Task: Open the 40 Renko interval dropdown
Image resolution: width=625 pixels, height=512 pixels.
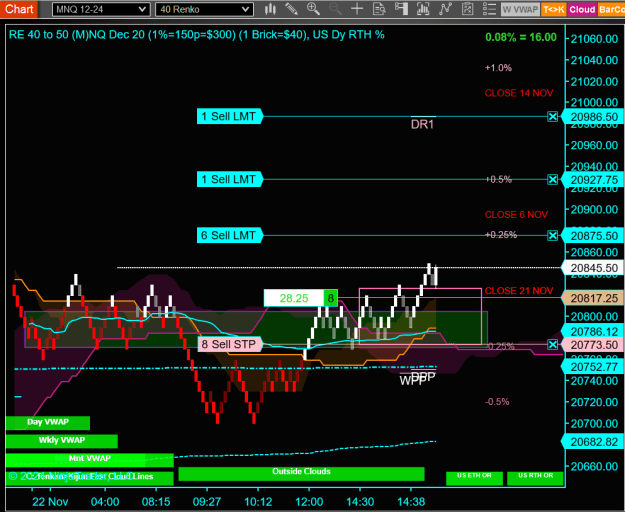Action: pos(204,9)
